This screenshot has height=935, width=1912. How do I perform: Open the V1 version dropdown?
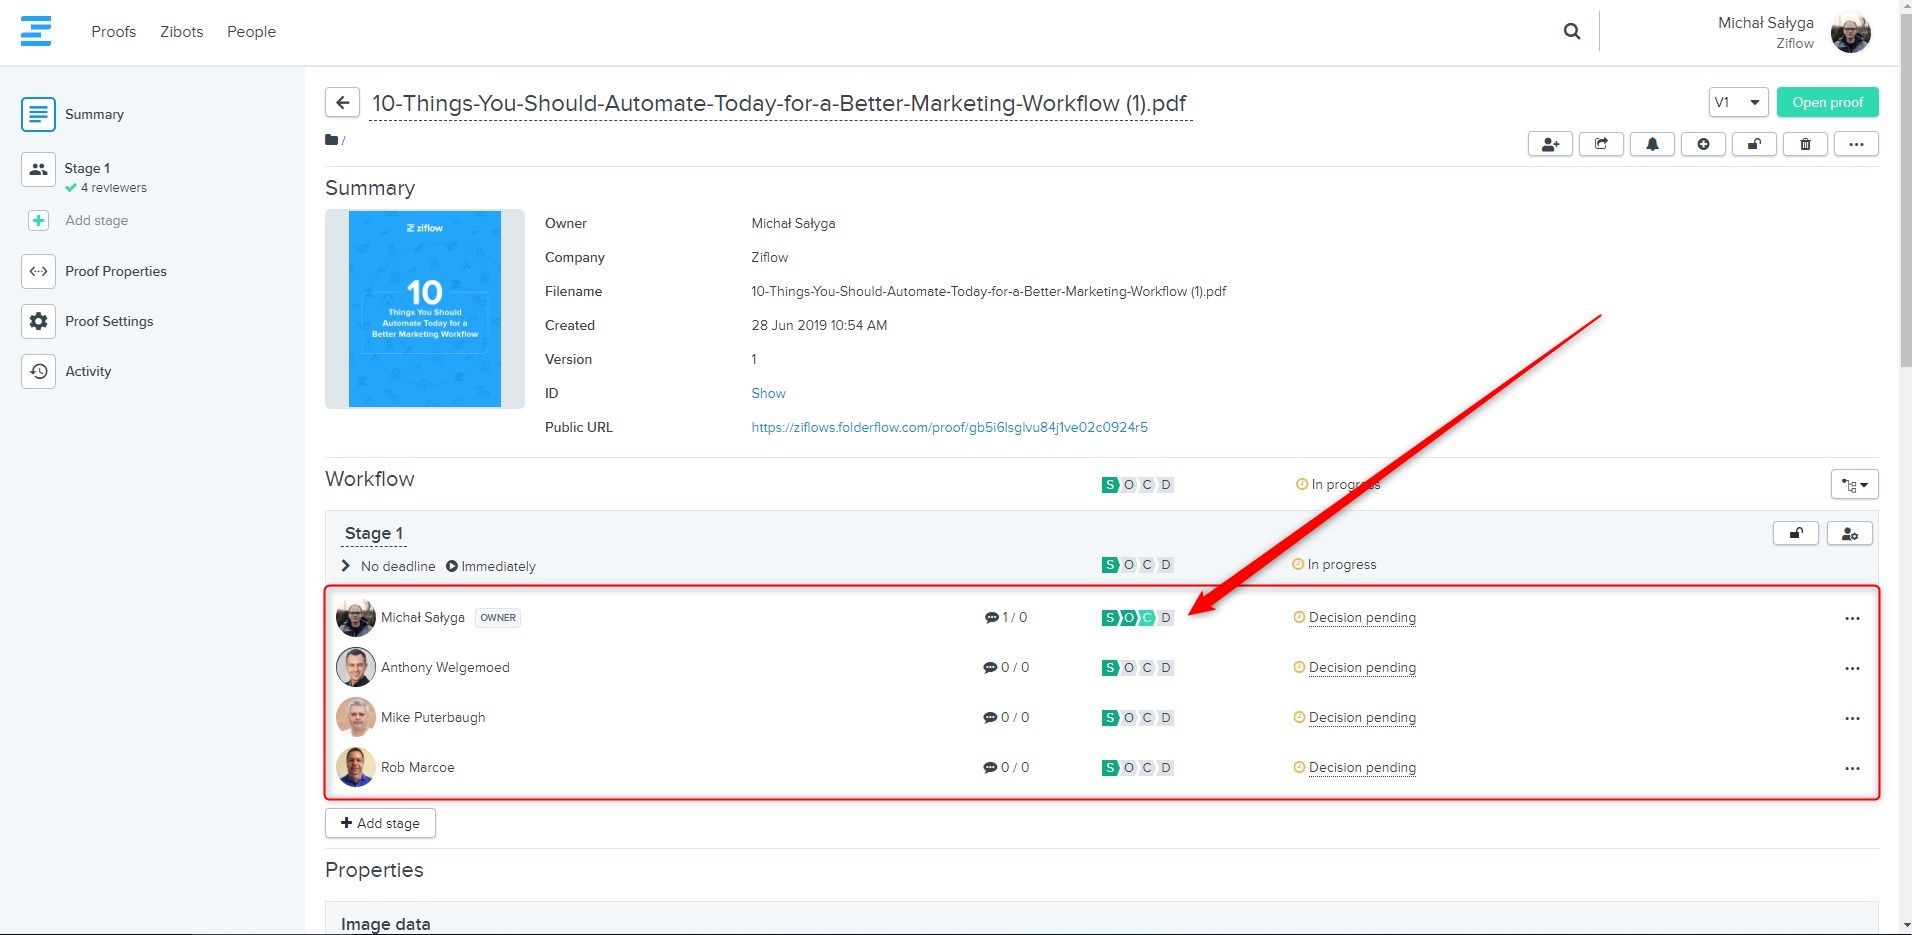[x=1738, y=102]
